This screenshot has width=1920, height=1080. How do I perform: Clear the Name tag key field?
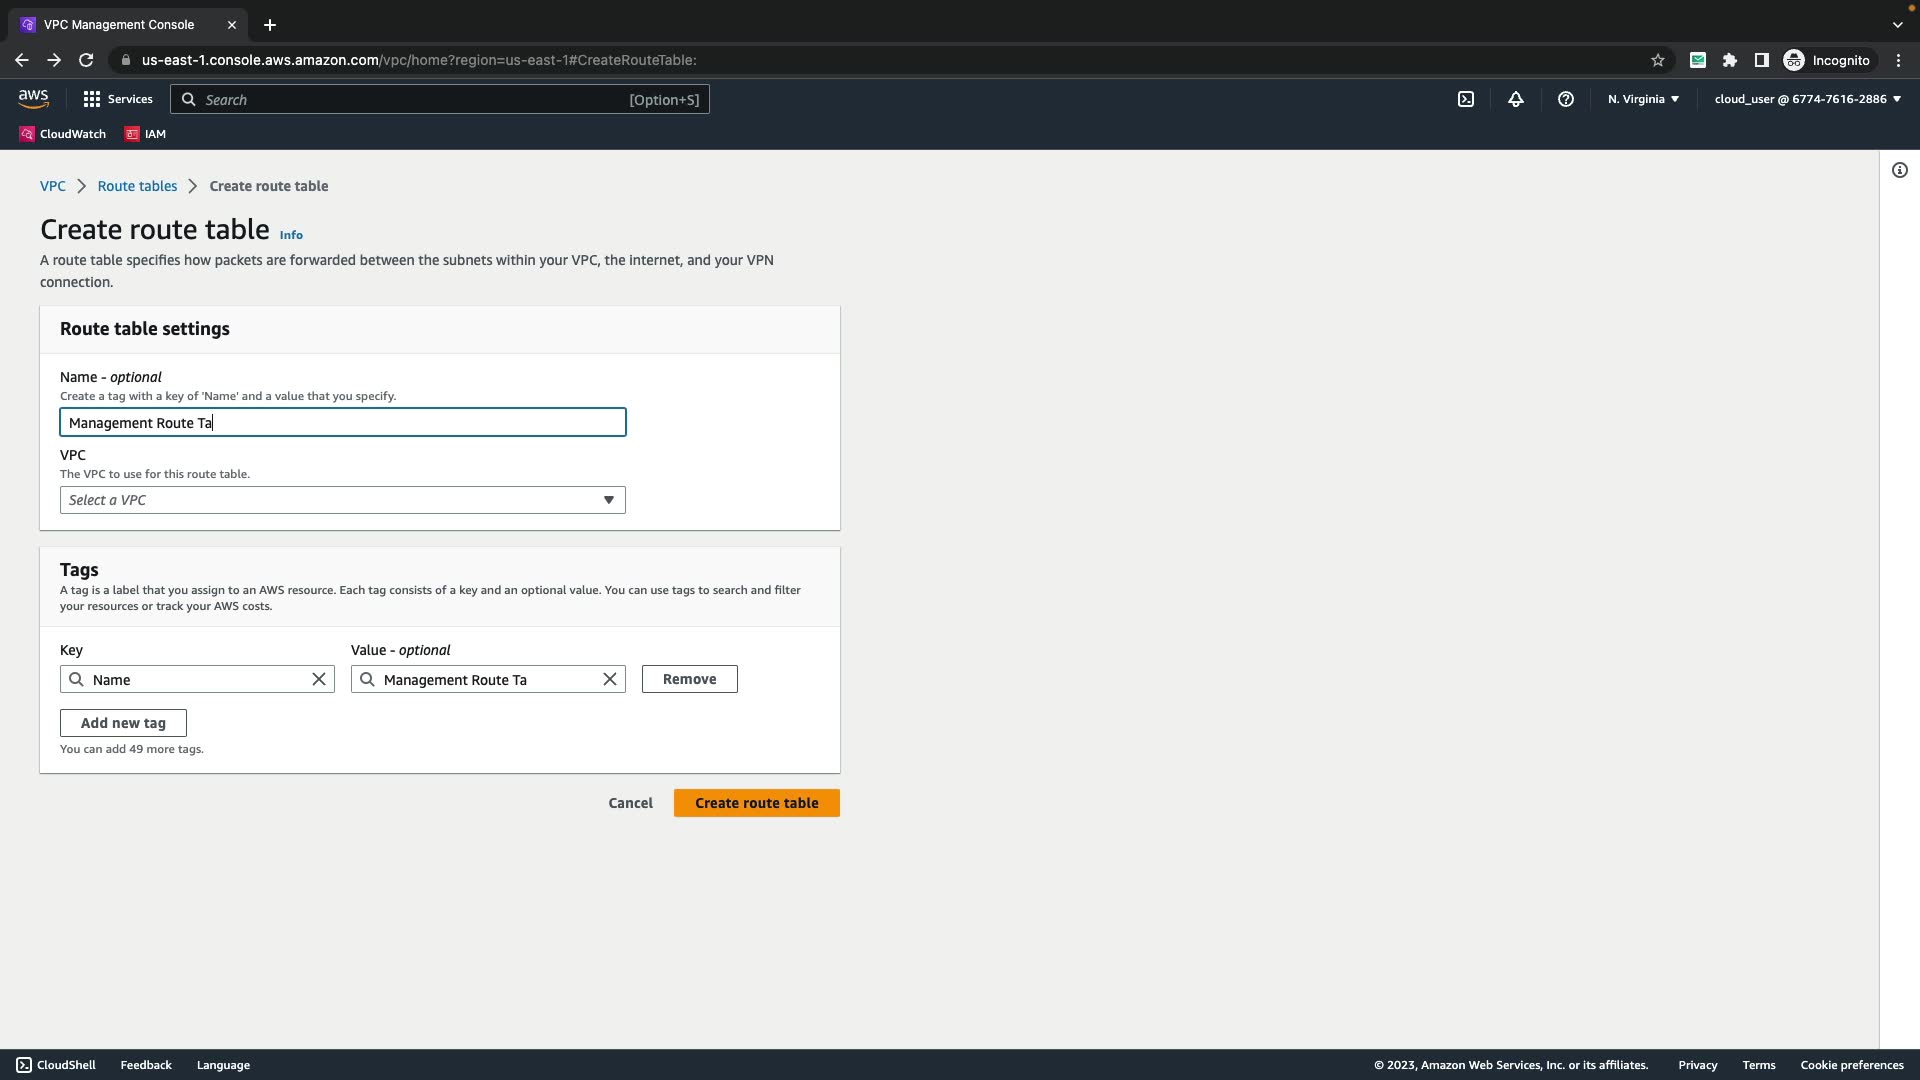tap(319, 680)
